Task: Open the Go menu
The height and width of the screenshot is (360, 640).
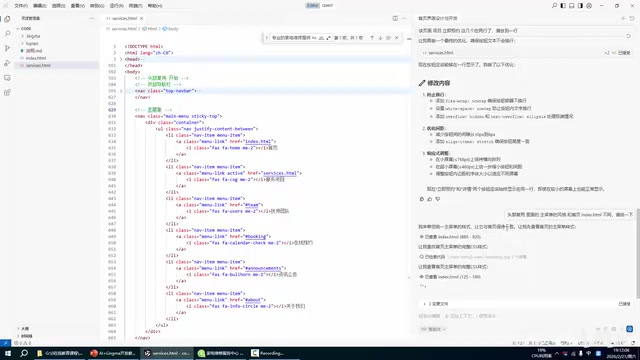Action: point(97,6)
